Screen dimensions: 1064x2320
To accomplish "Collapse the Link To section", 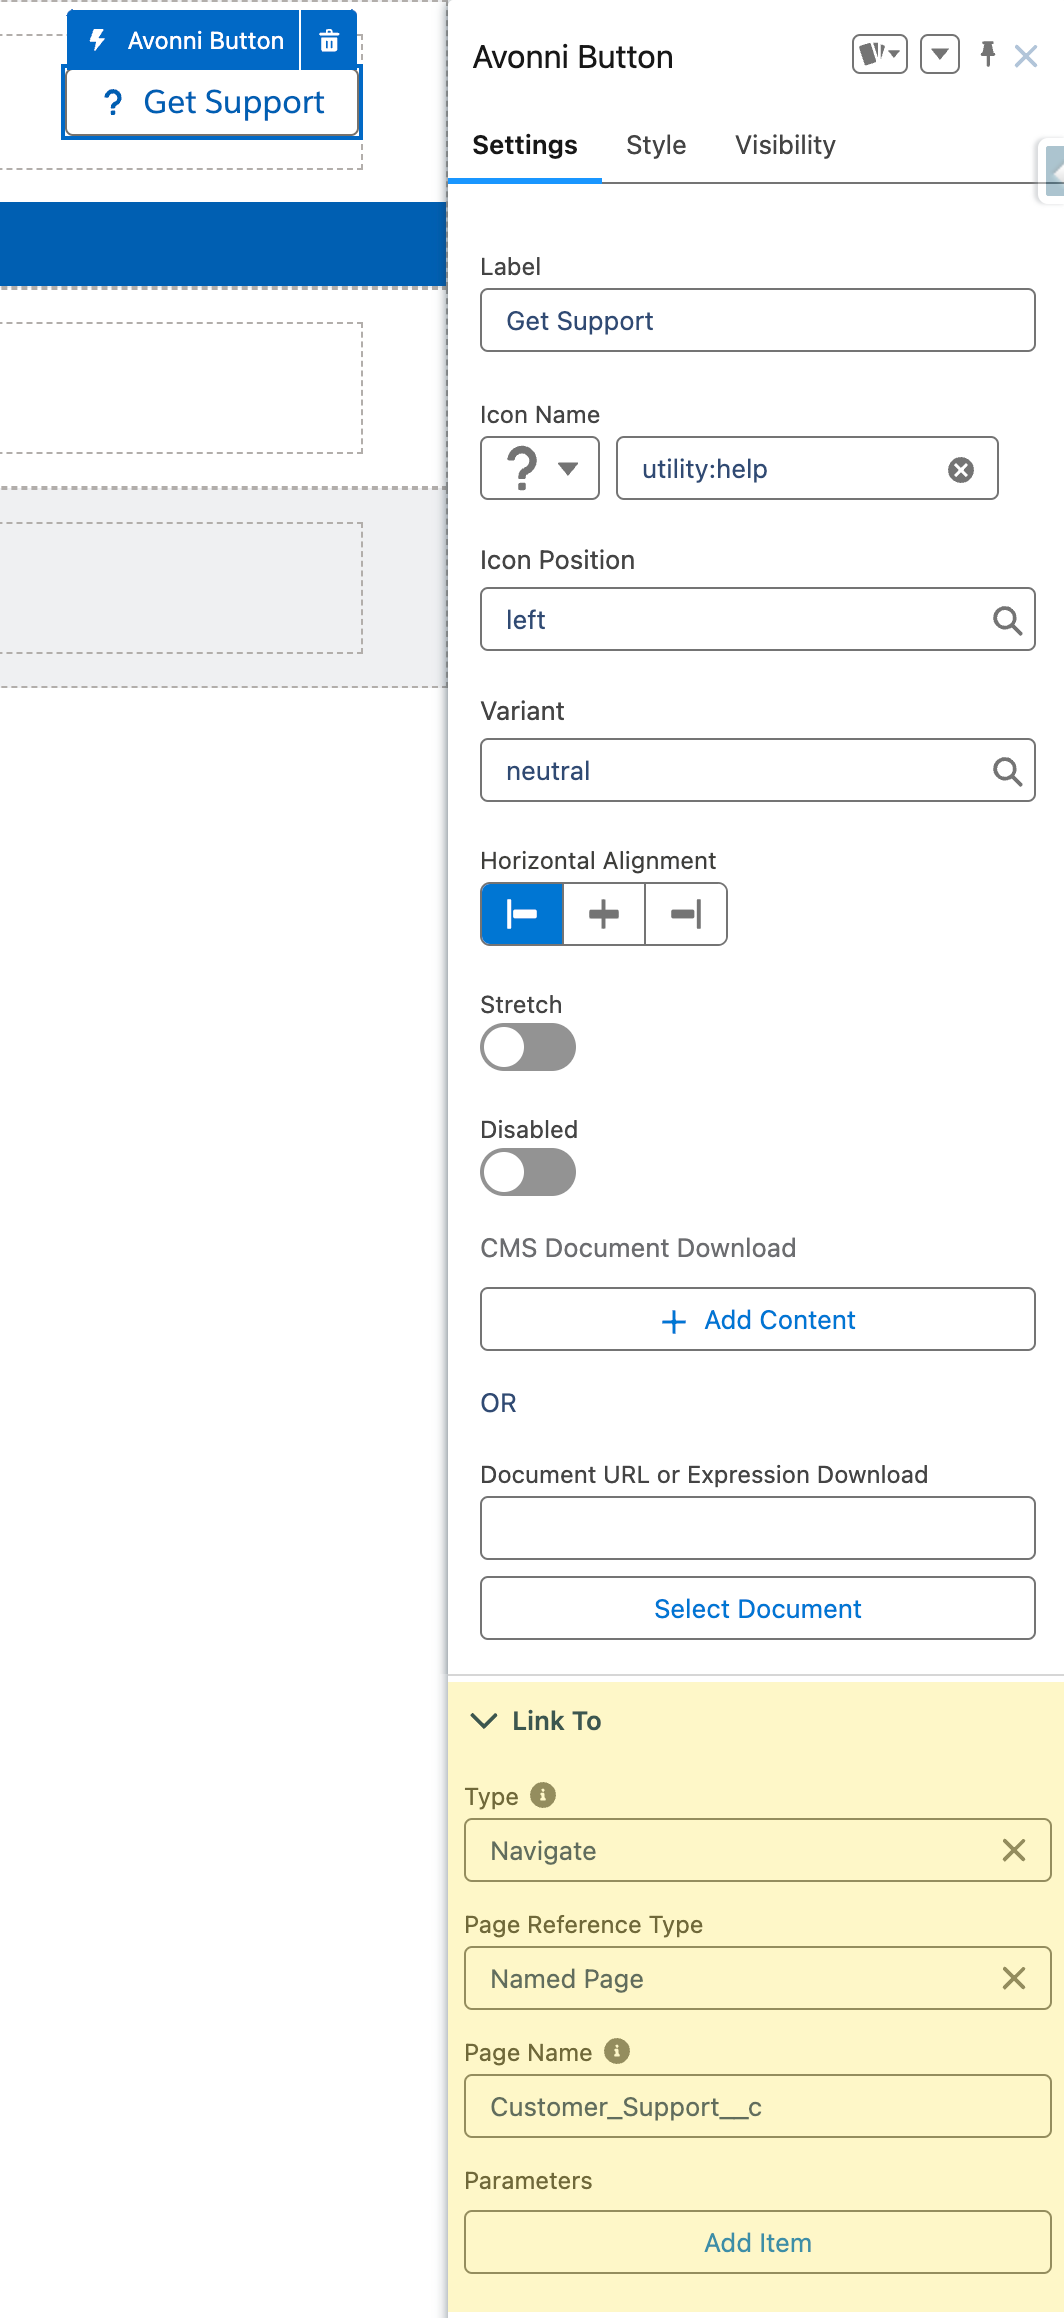I will tap(485, 1721).
